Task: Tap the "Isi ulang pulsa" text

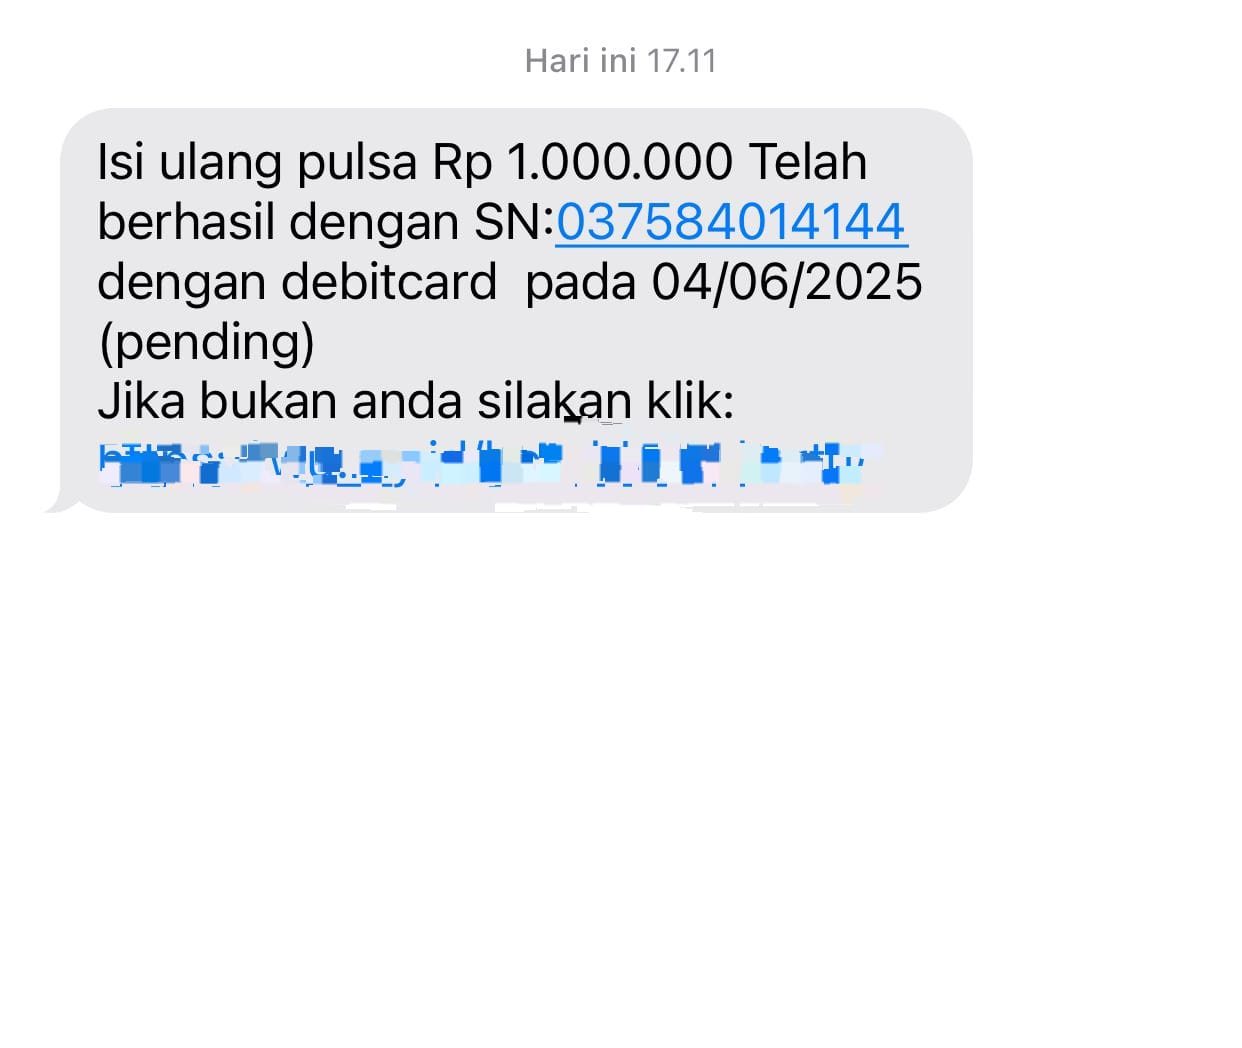Action: point(257,162)
